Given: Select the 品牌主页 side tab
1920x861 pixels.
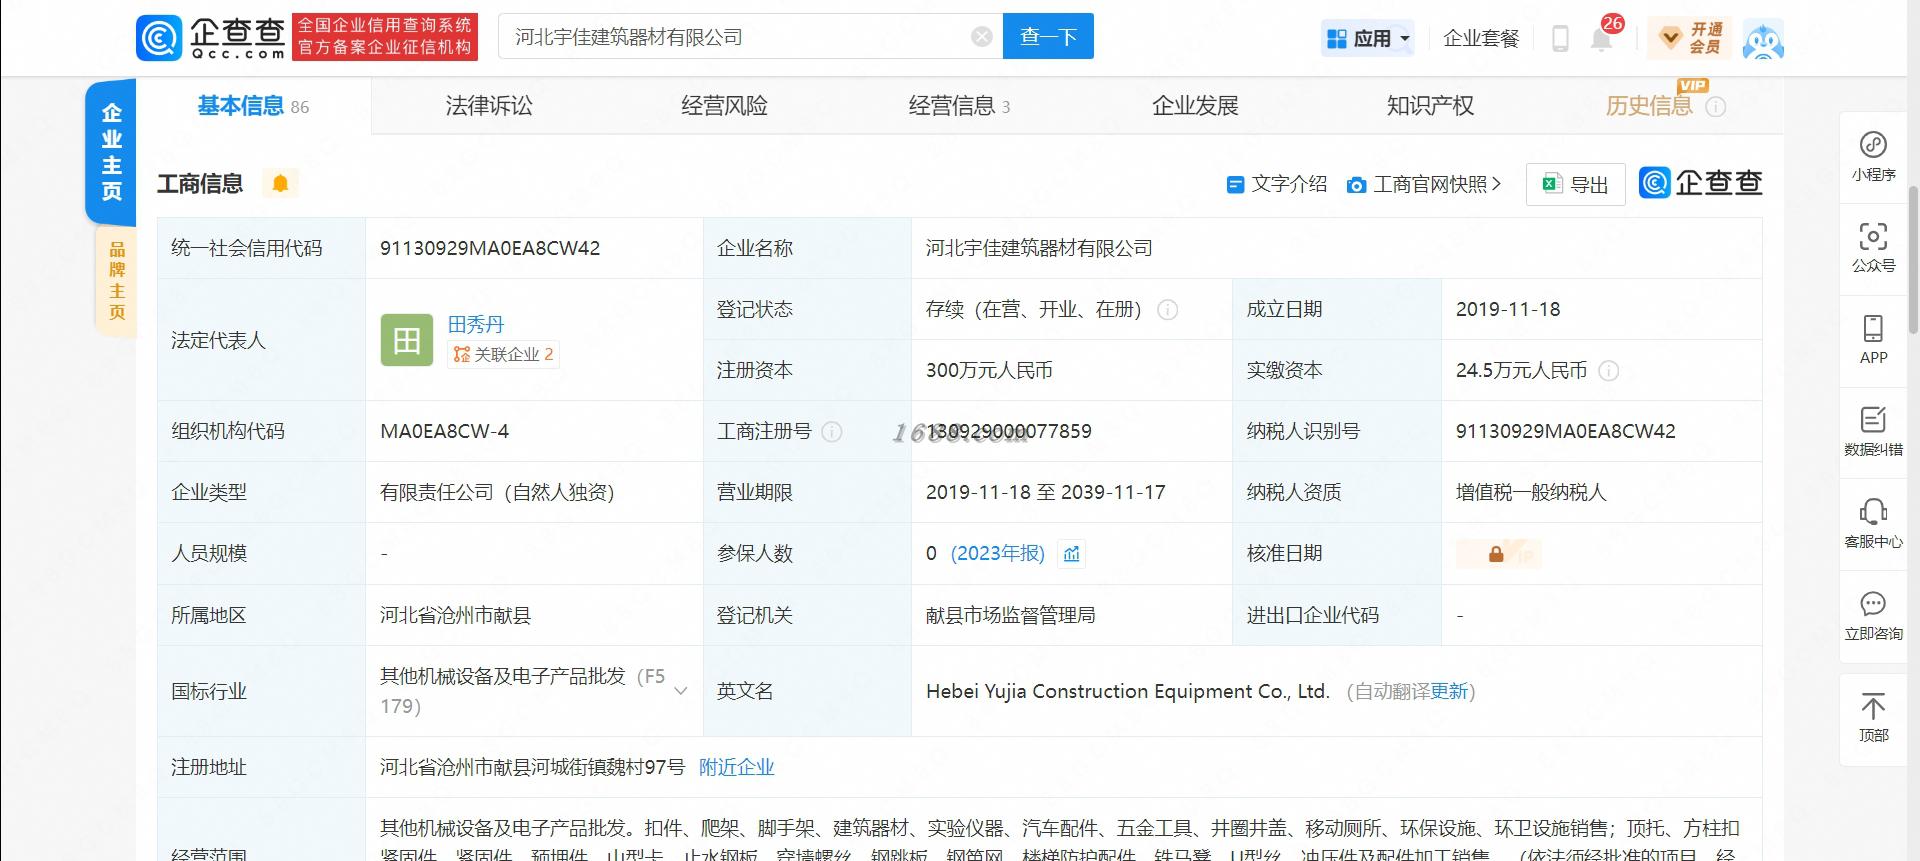Looking at the screenshot, I should pyautogui.click(x=117, y=281).
